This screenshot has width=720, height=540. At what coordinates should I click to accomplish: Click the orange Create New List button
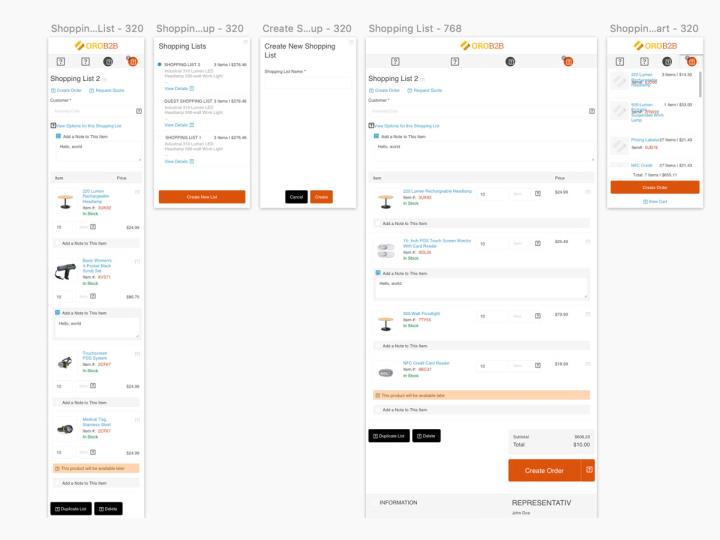202,197
